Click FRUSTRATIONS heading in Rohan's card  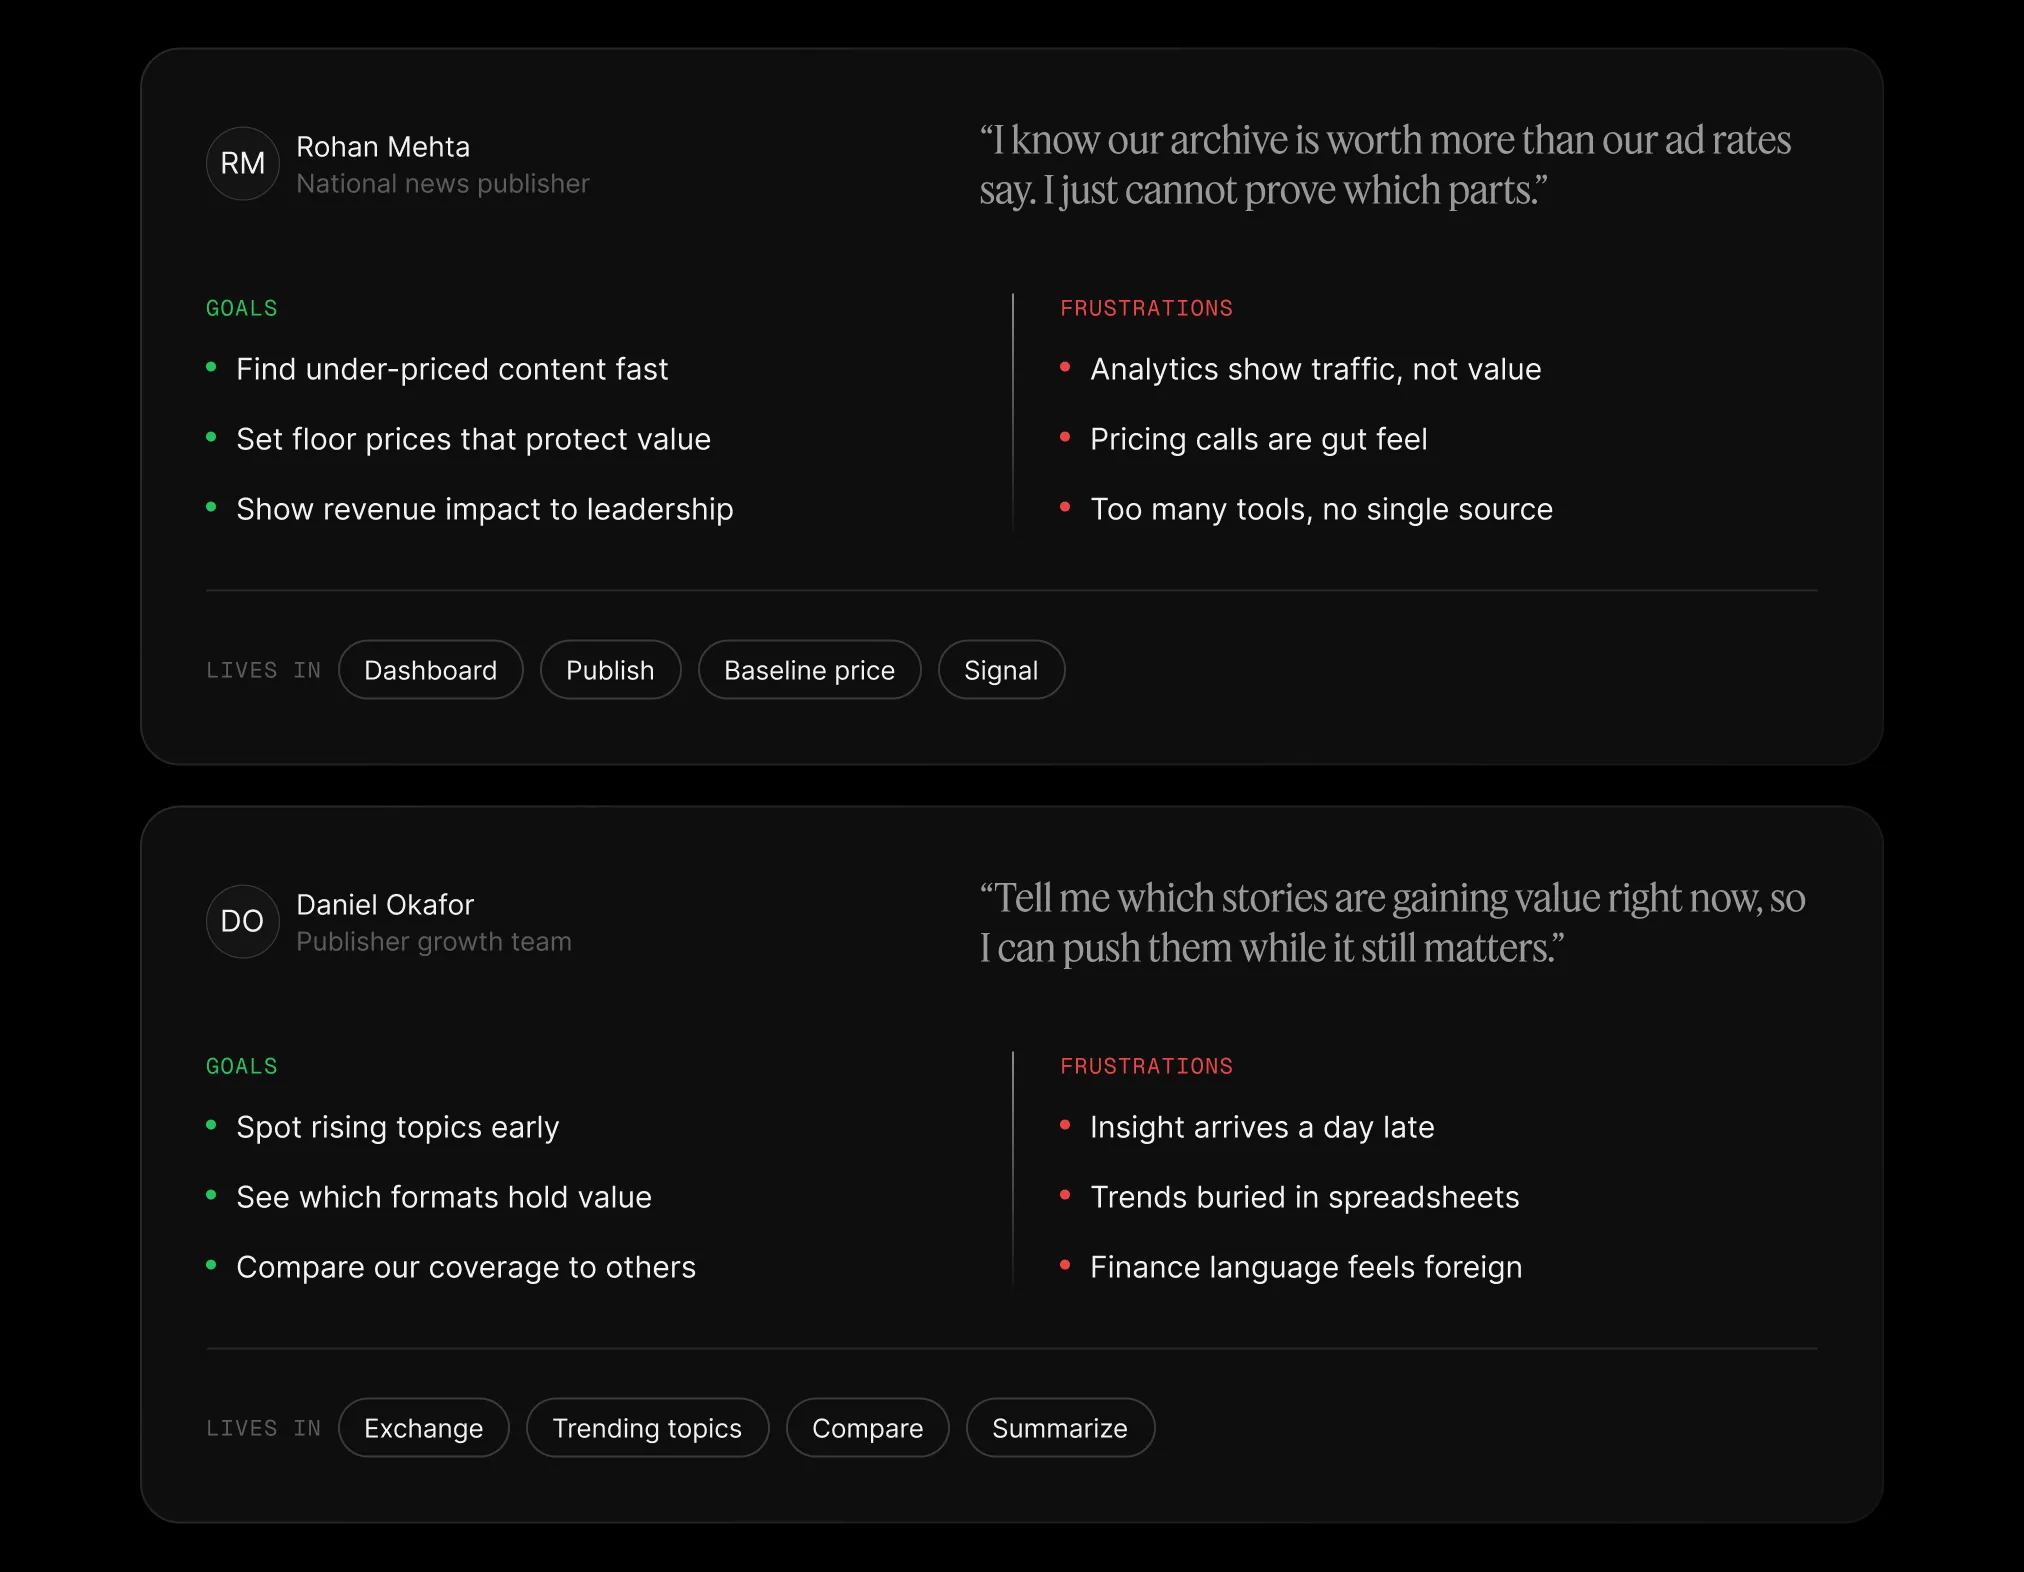(1147, 308)
